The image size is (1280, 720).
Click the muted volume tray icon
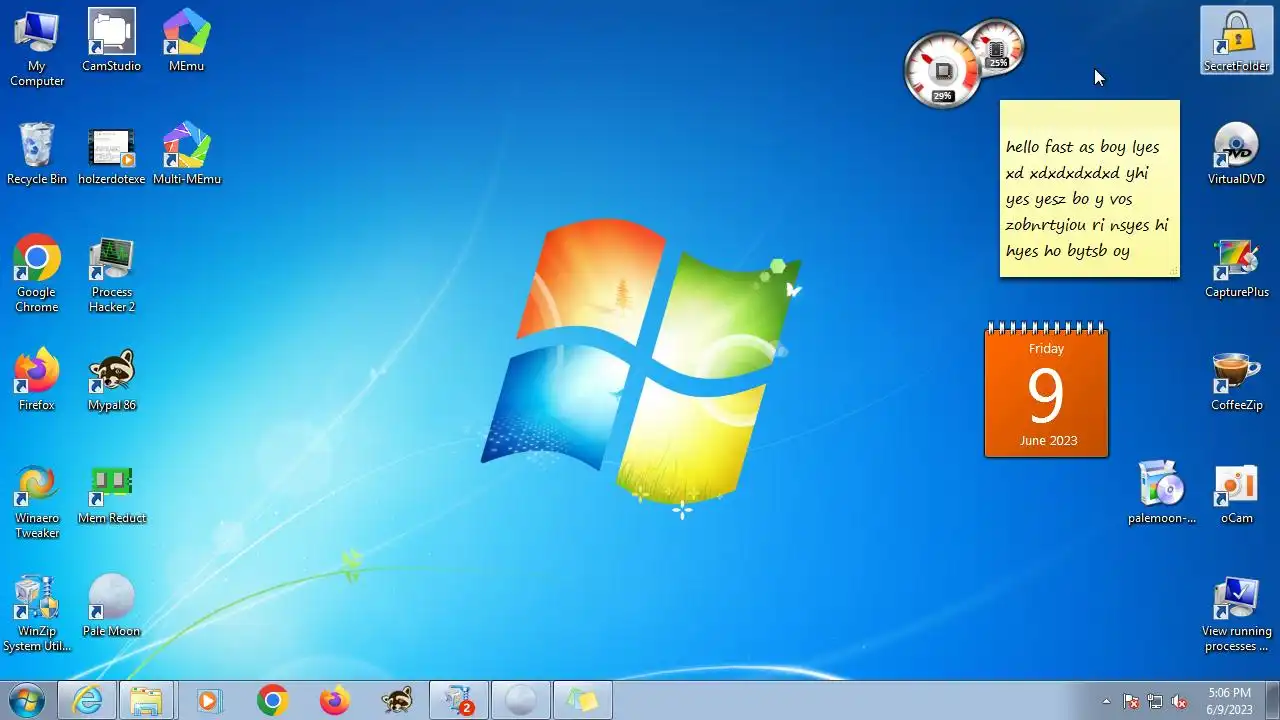click(1179, 701)
